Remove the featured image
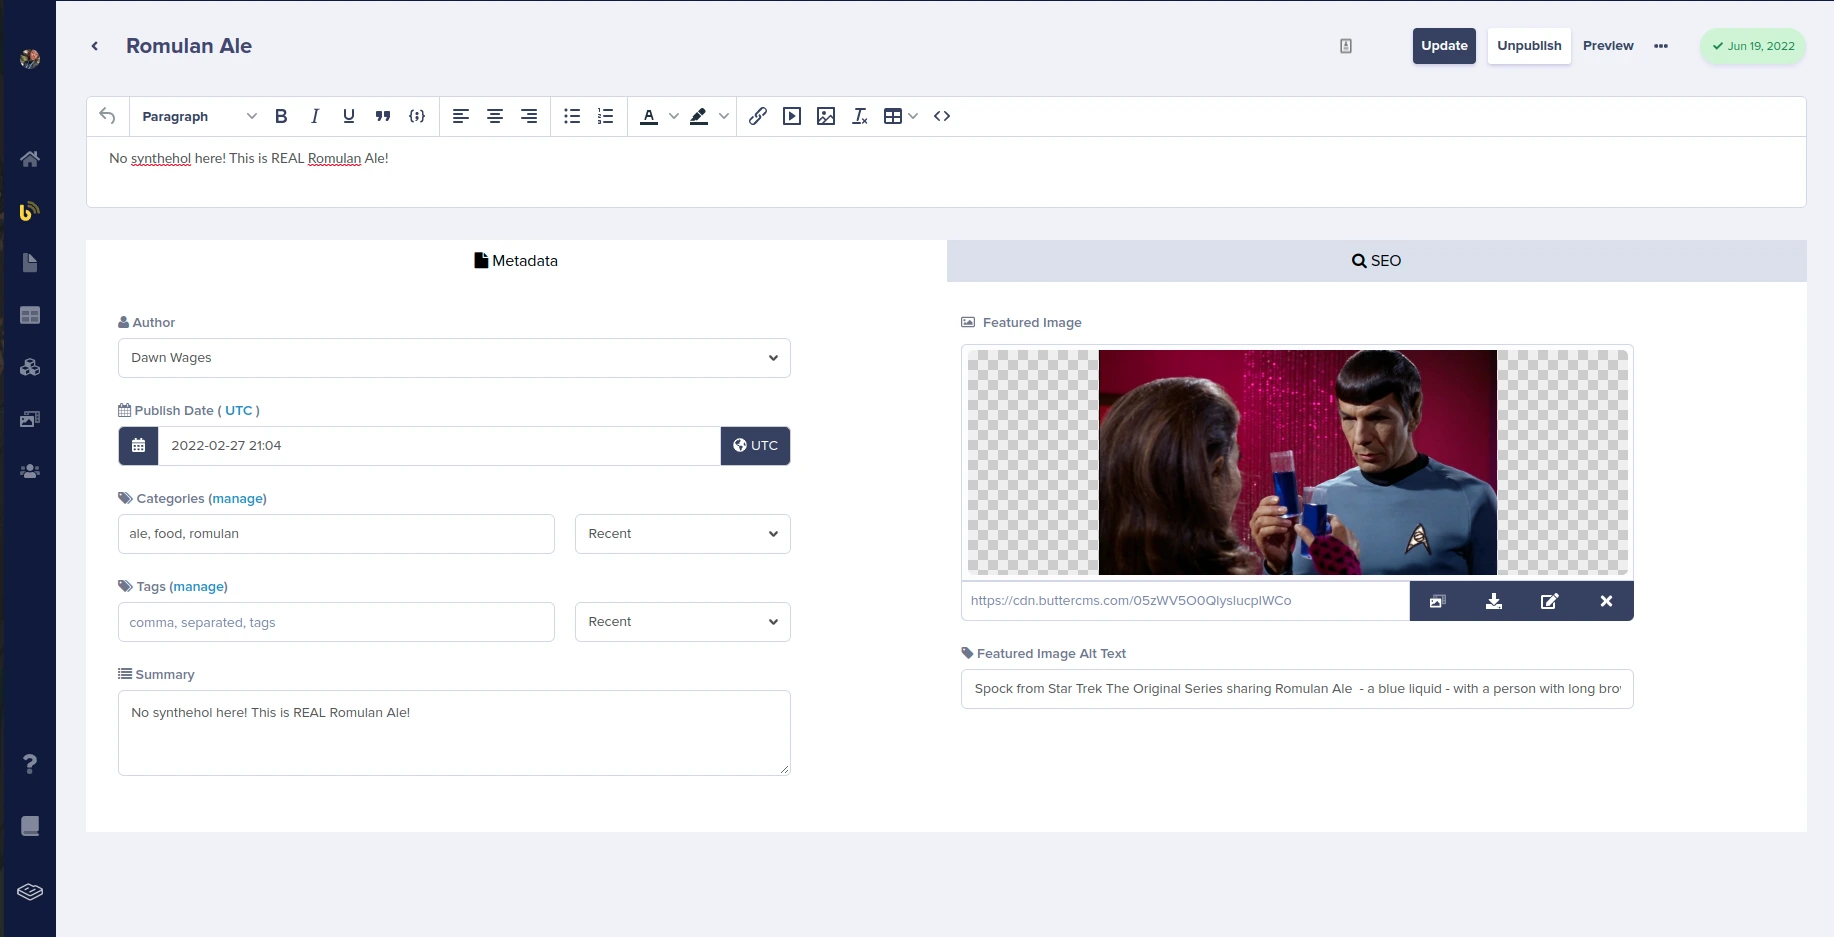Viewport: 1834px width, 937px height. click(1606, 601)
